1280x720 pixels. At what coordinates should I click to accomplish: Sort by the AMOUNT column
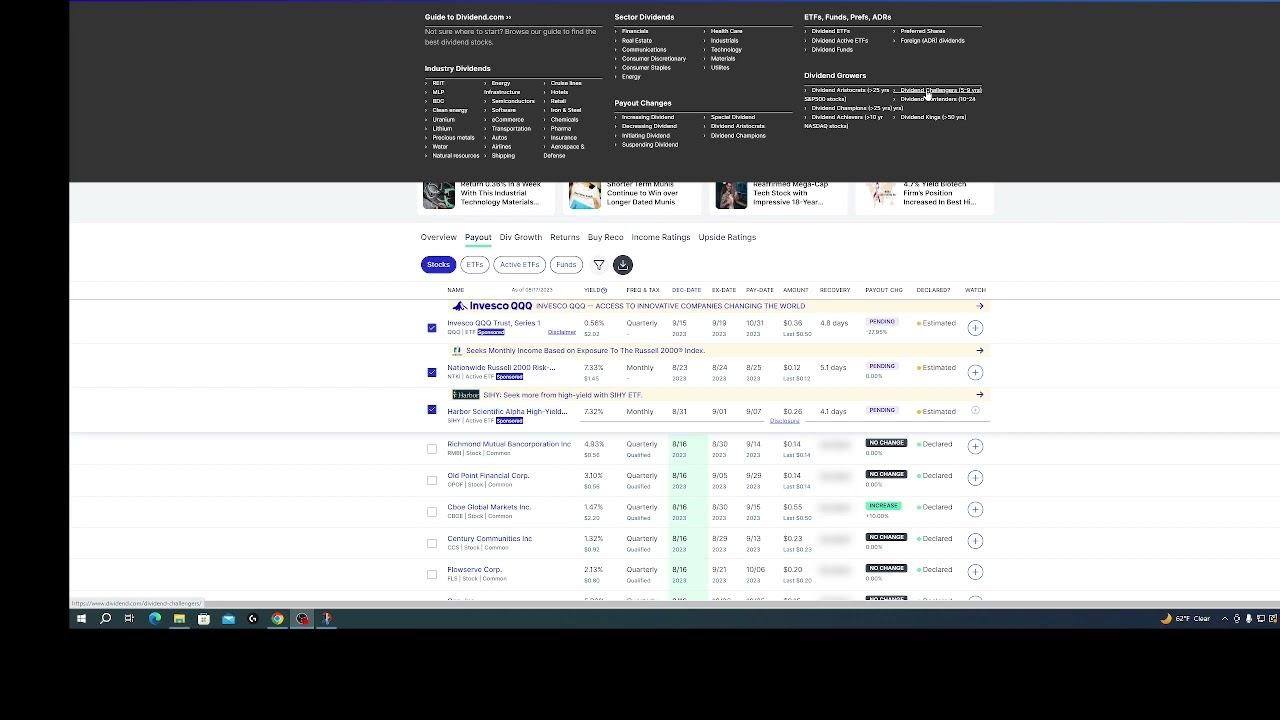tap(795, 290)
